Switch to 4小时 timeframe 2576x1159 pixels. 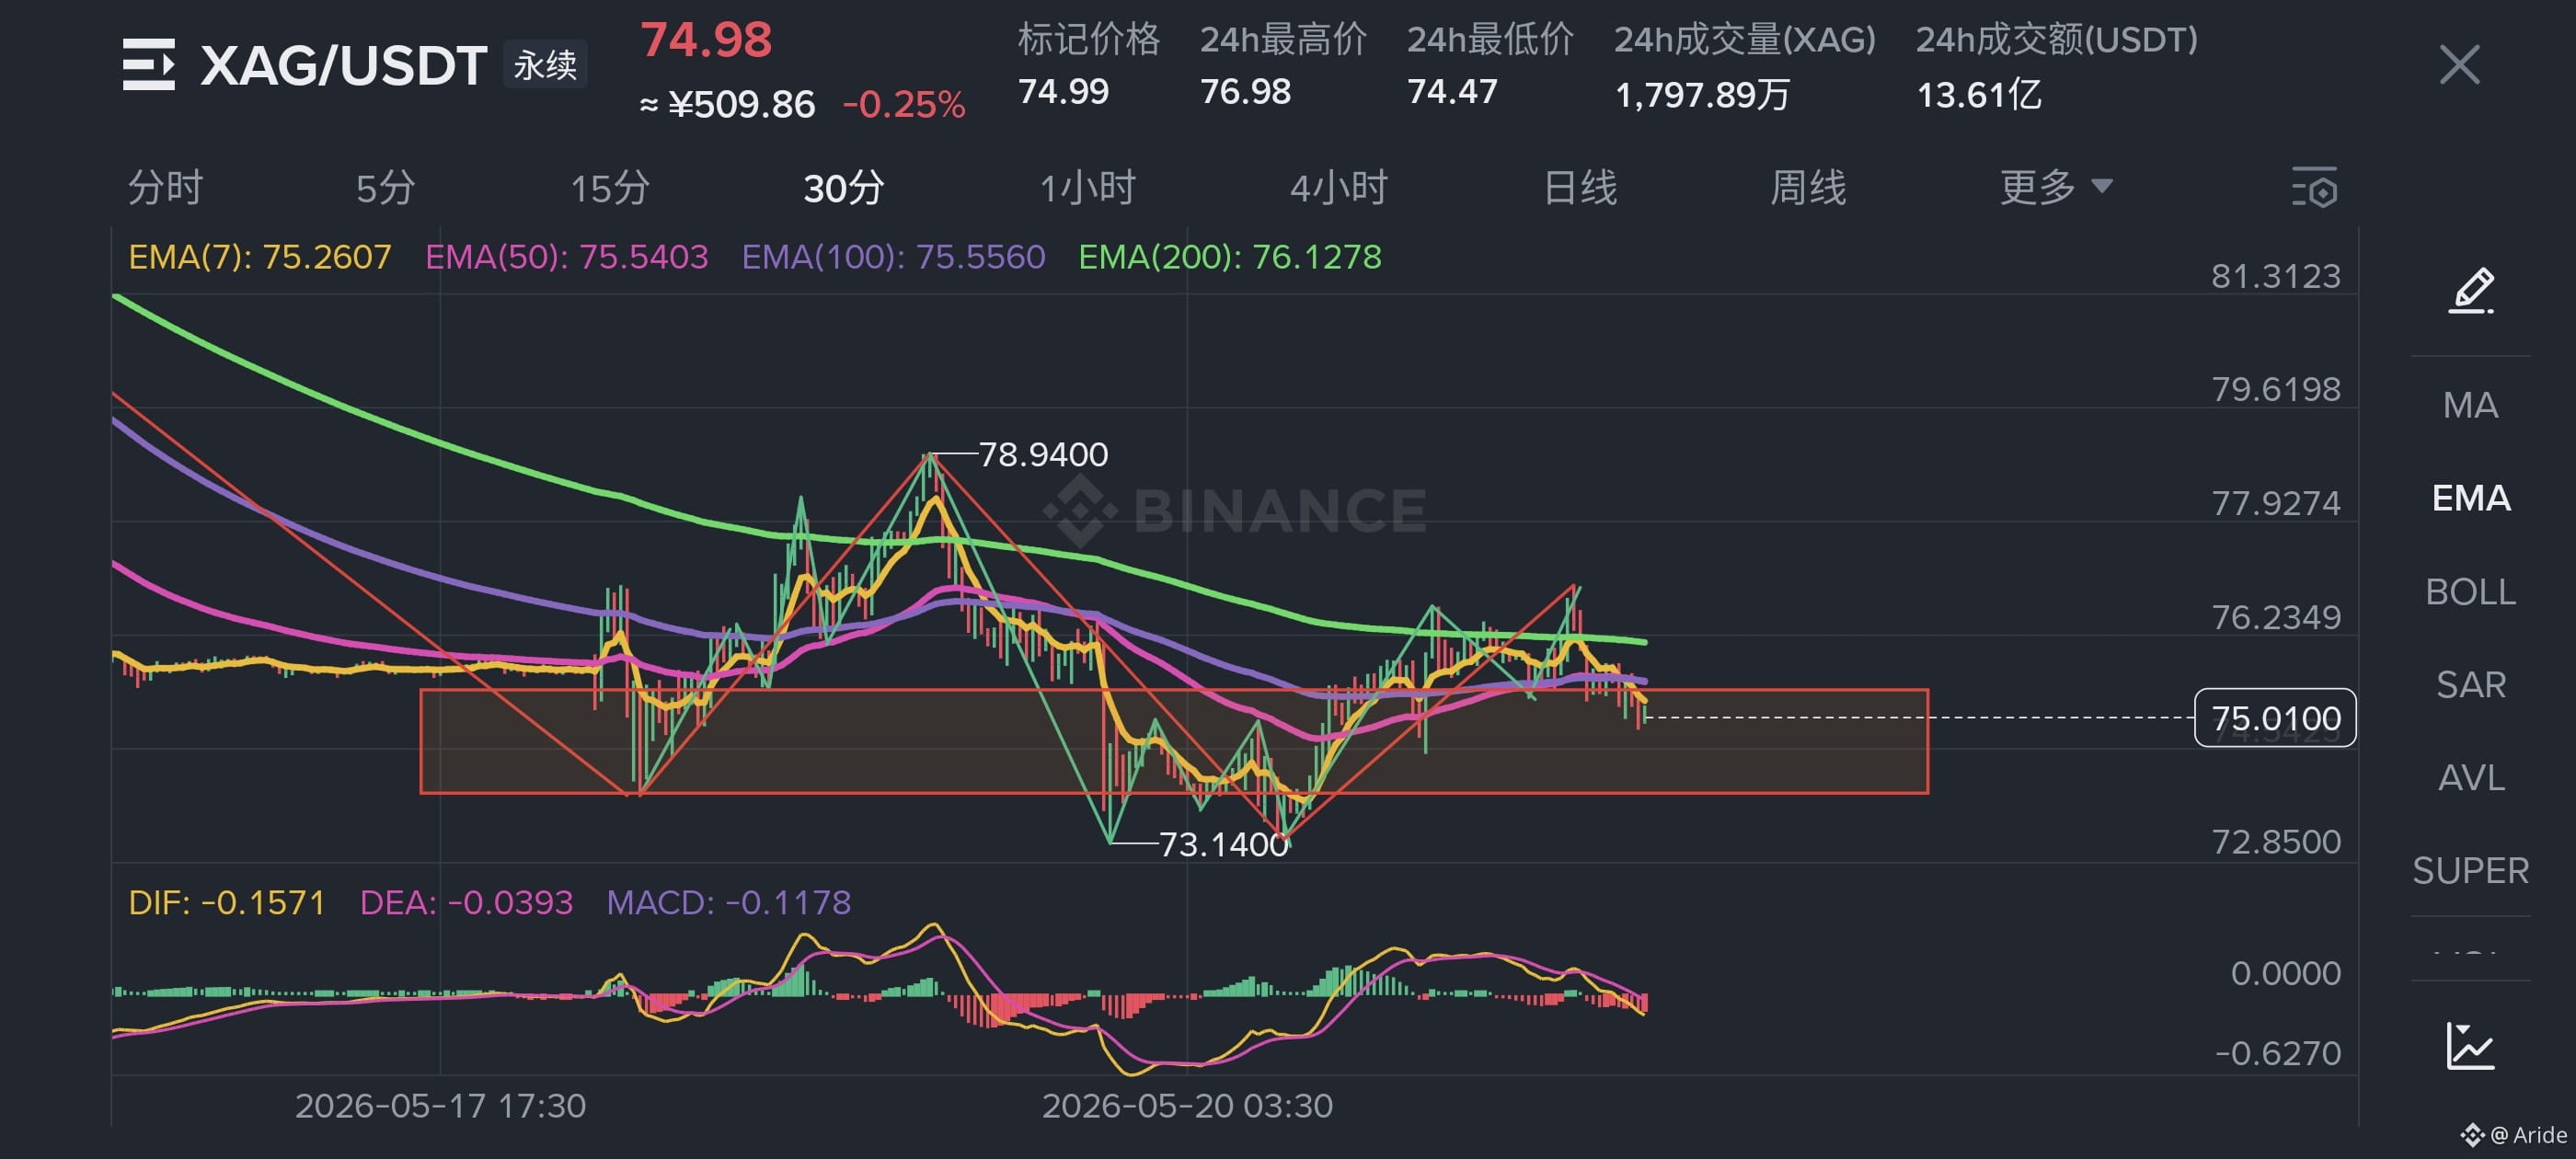1339,187
